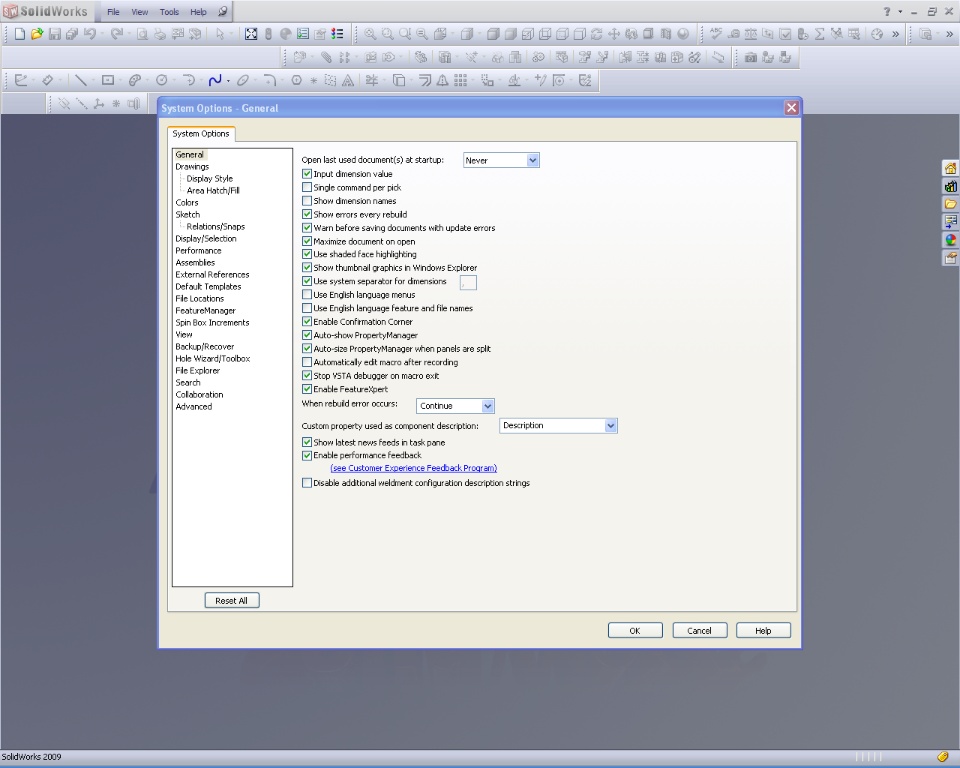The image size is (960, 768).
Task: Click the dialog Help button
Action: [763, 631]
